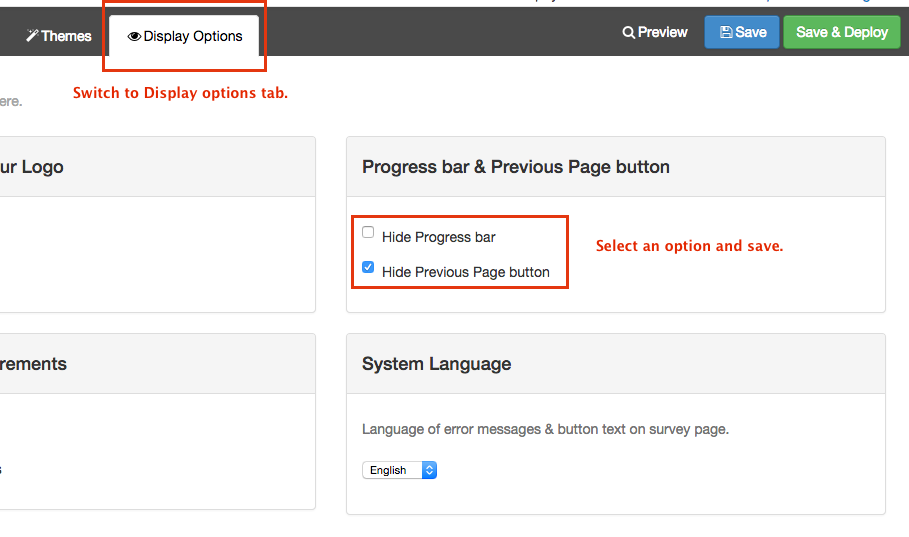Click the magnifier icon beside Preview
The width and height of the screenshot is (909, 537).
(628, 32)
